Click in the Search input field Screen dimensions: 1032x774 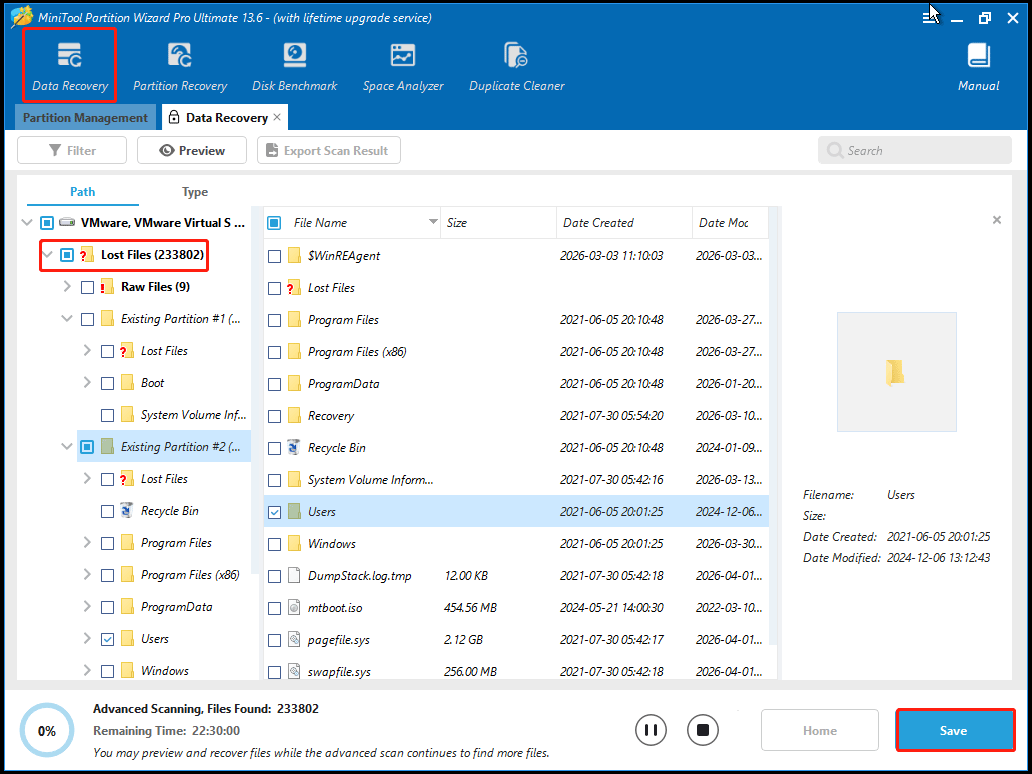pyautogui.click(x=915, y=150)
